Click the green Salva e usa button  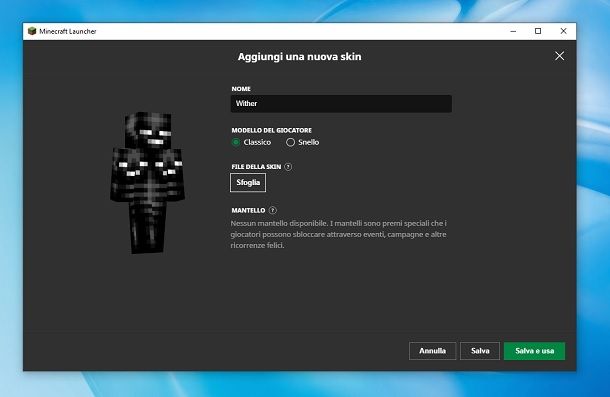tap(535, 351)
